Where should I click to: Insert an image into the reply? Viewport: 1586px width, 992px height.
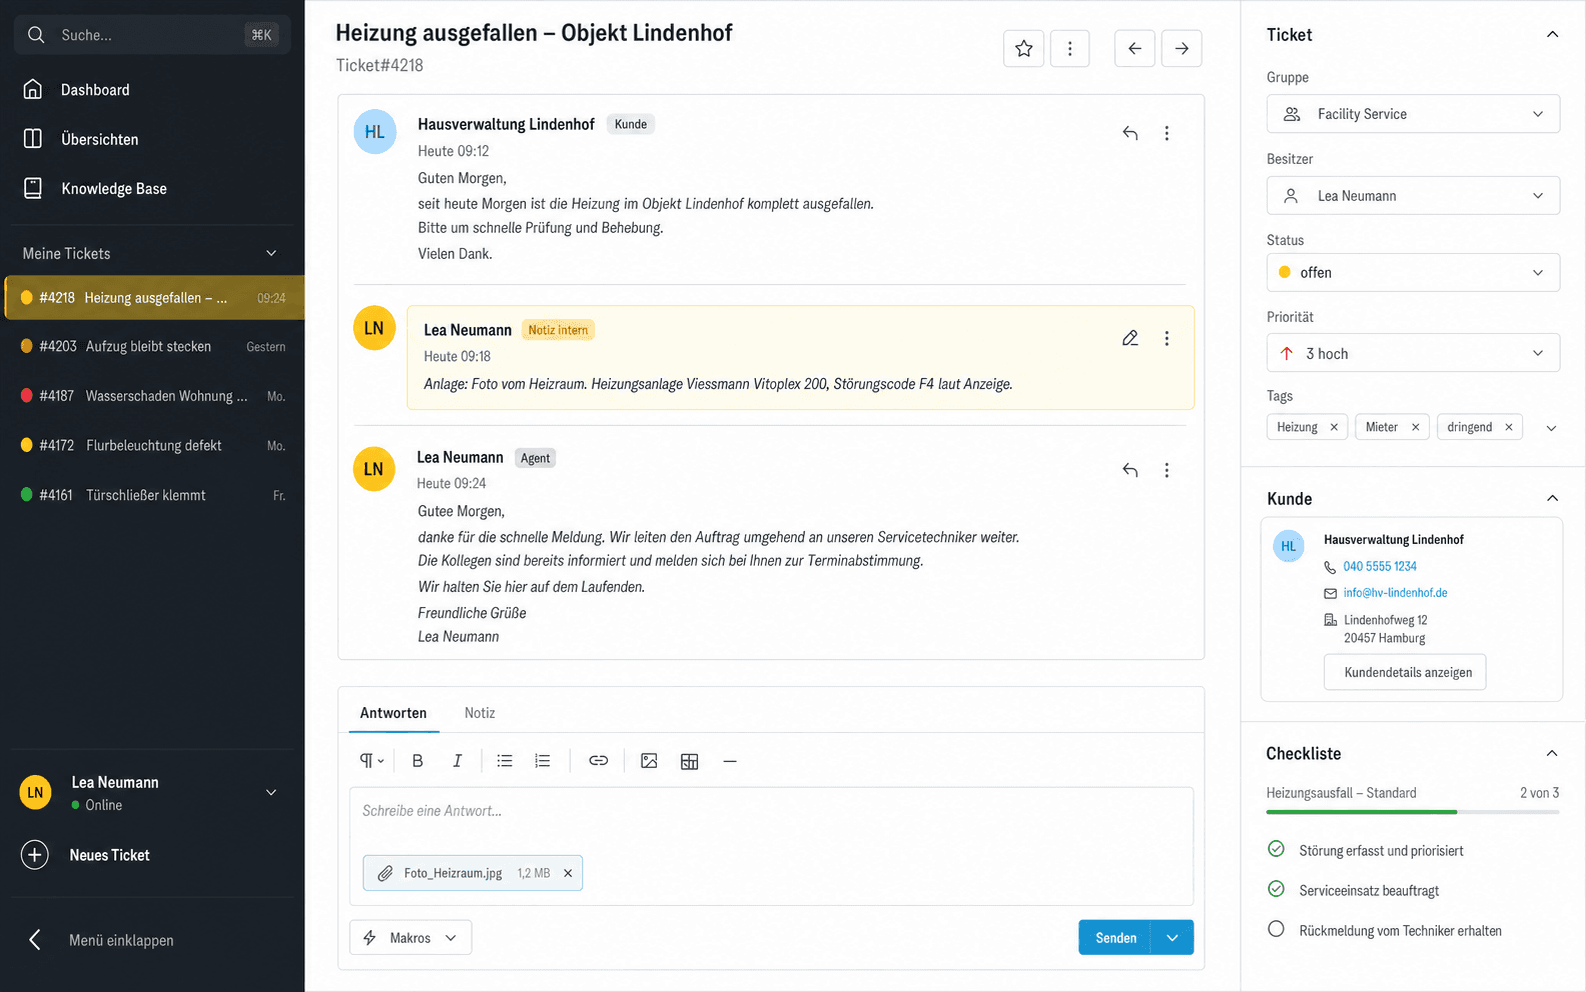(649, 761)
